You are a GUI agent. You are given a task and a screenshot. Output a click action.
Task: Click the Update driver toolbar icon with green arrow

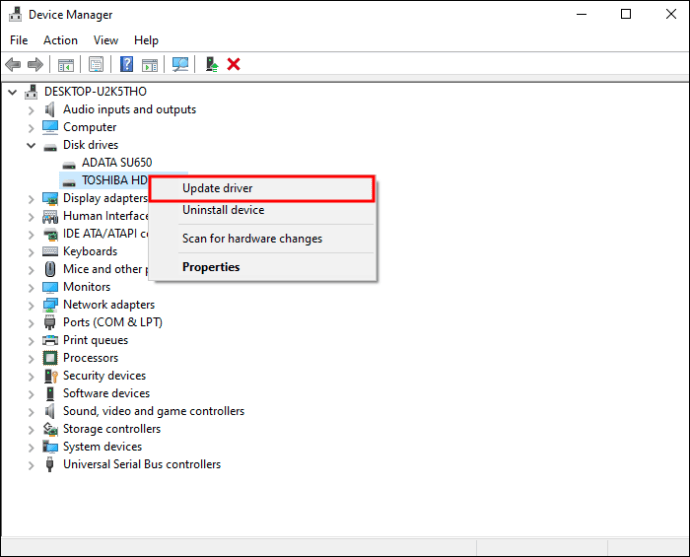click(212, 65)
